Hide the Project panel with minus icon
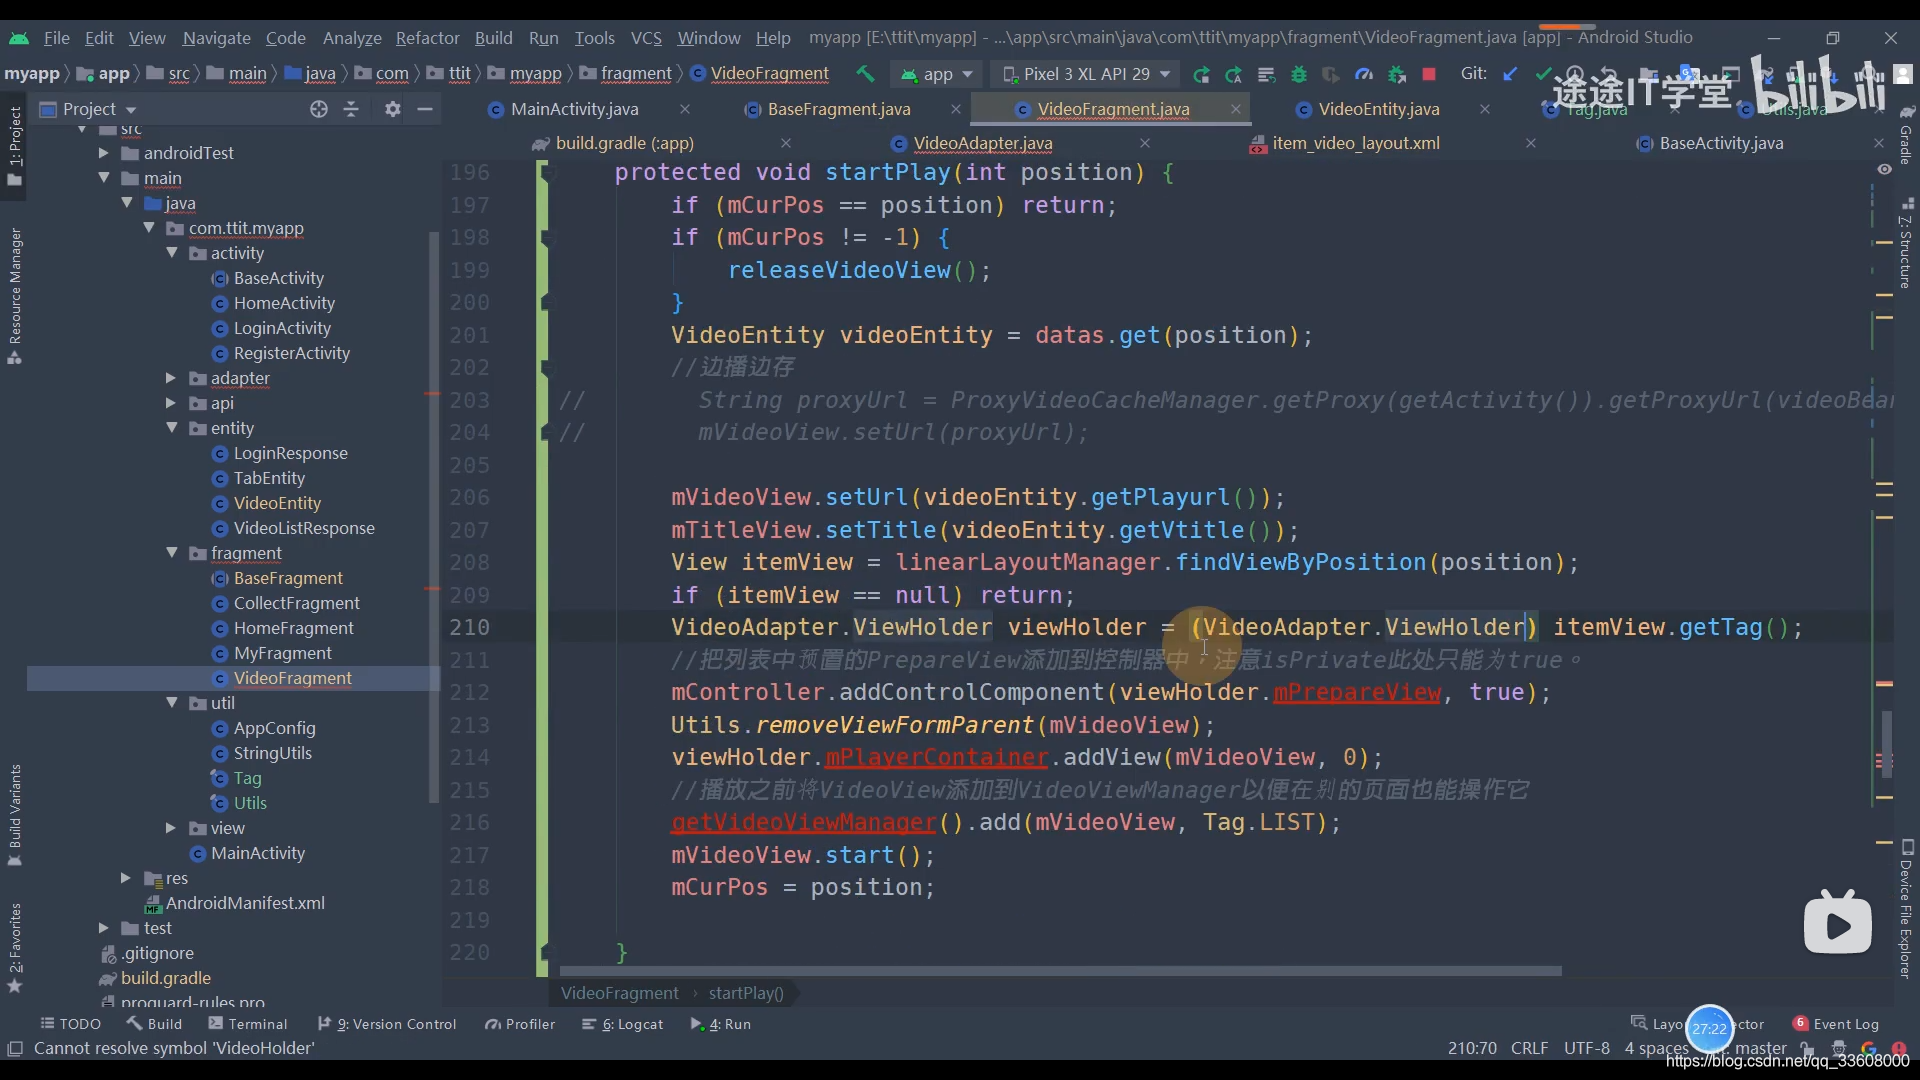 425,109
